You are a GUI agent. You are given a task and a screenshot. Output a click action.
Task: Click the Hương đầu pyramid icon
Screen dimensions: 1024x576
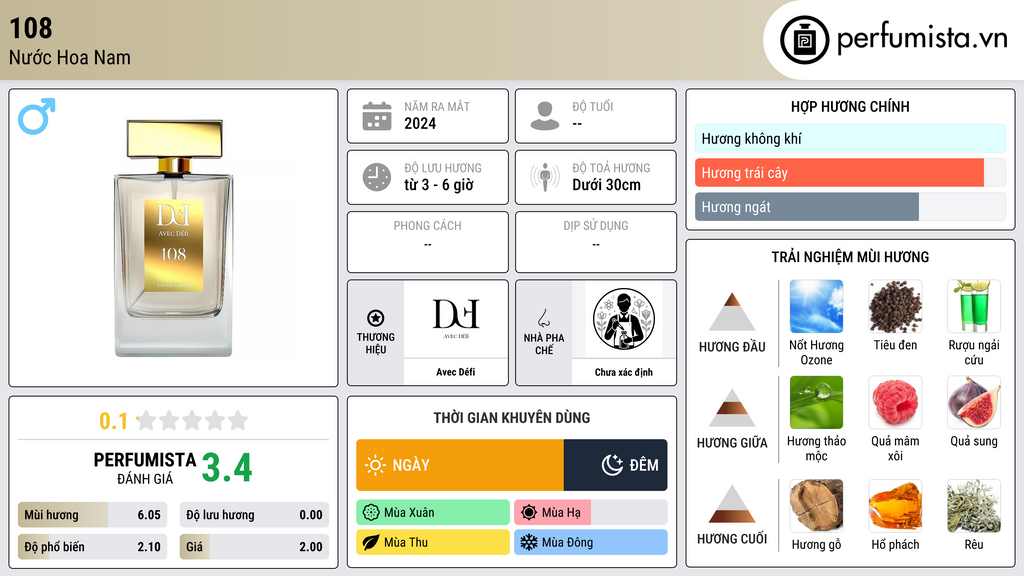click(732, 312)
